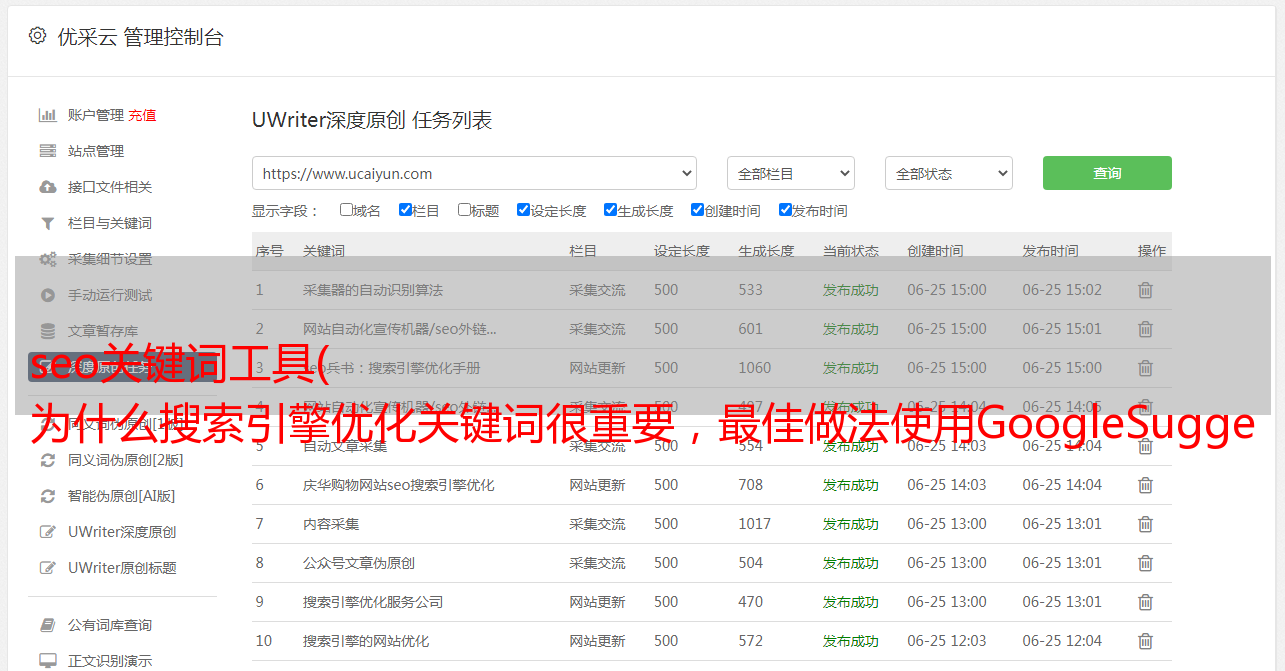Screen dimensions: 1285x671
Task: Open 接口文件相关 sidebar item
Action: [110, 187]
